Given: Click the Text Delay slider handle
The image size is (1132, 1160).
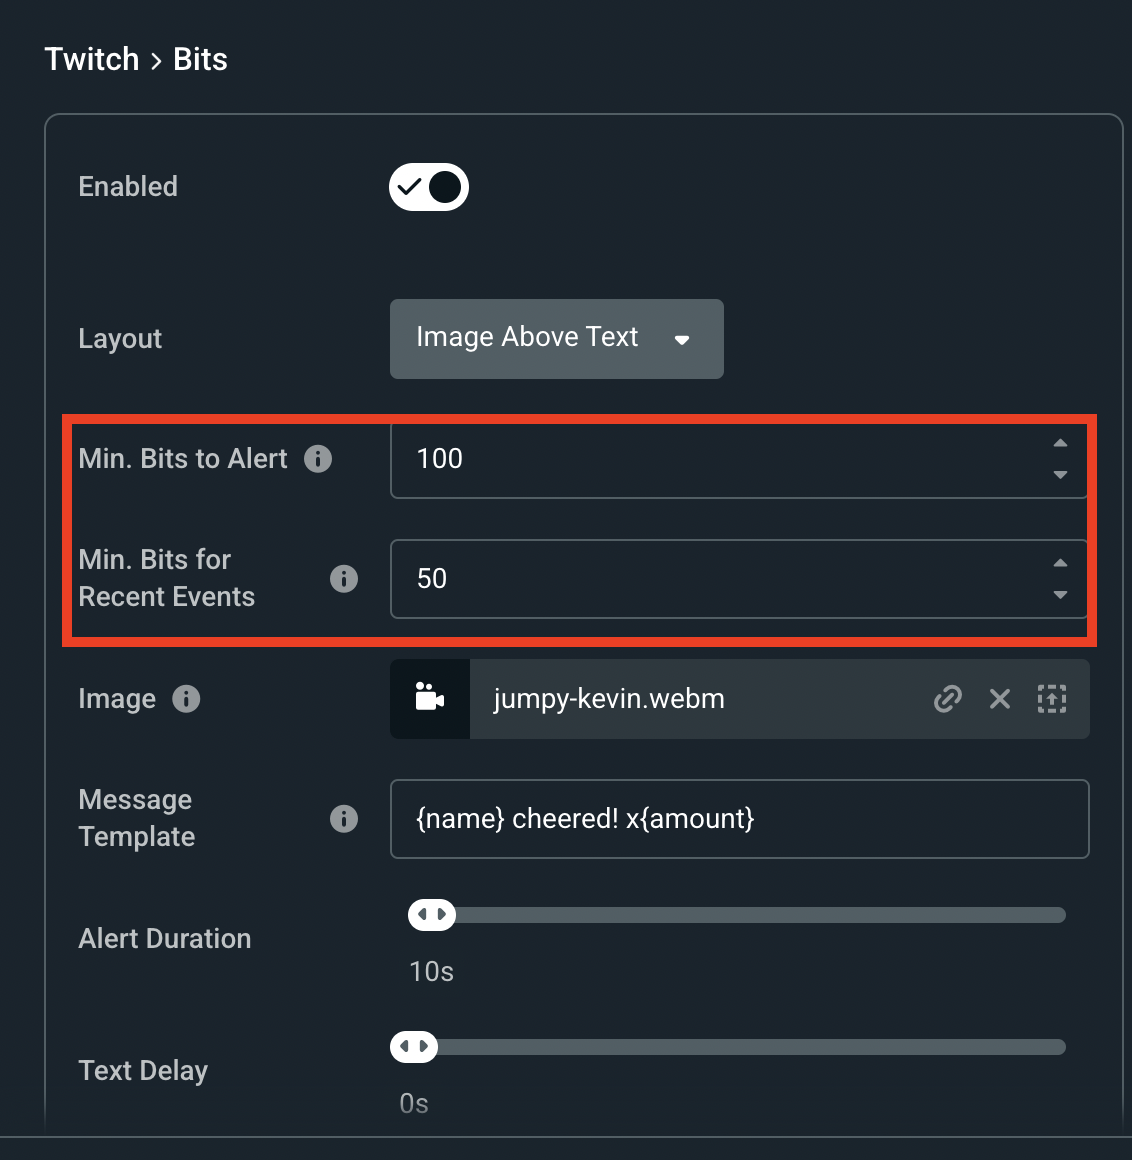Looking at the screenshot, I should pos(414,1047).
